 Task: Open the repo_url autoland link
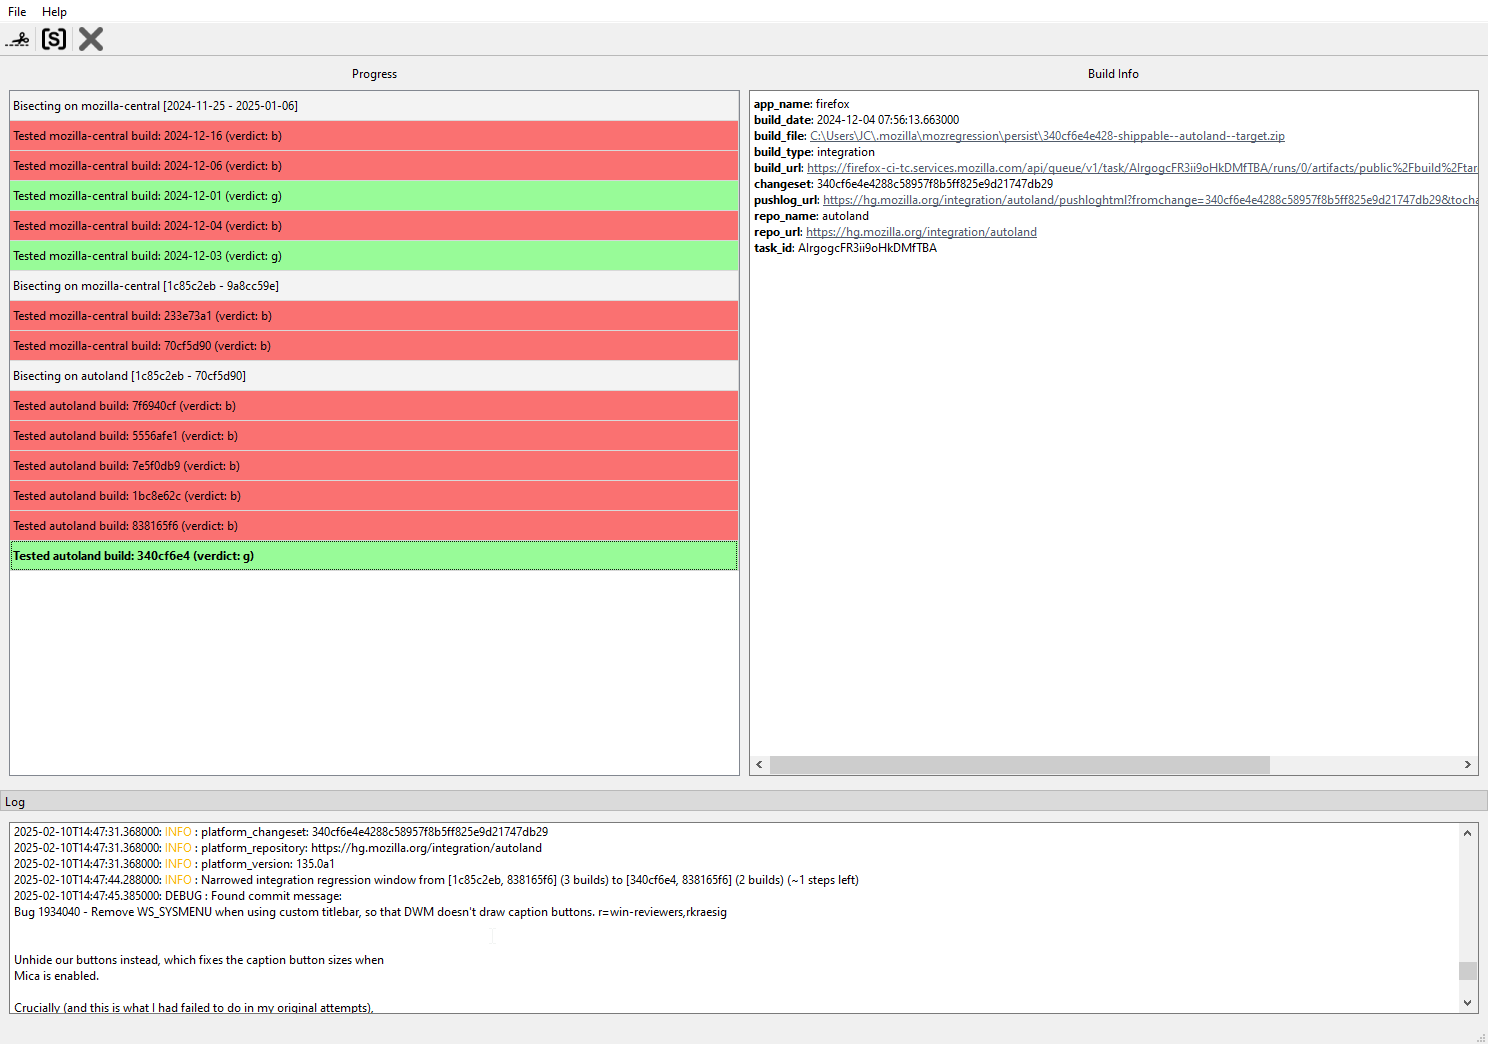click(921, 232)
